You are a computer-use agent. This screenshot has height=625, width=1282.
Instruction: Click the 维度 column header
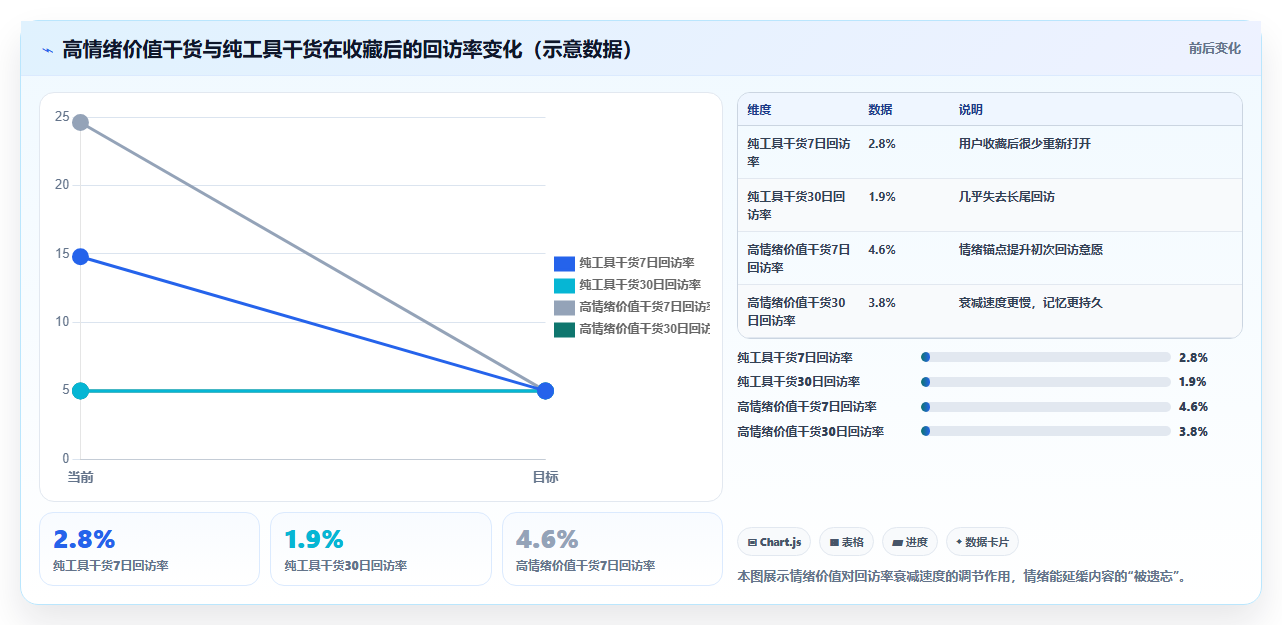point(759,109)
